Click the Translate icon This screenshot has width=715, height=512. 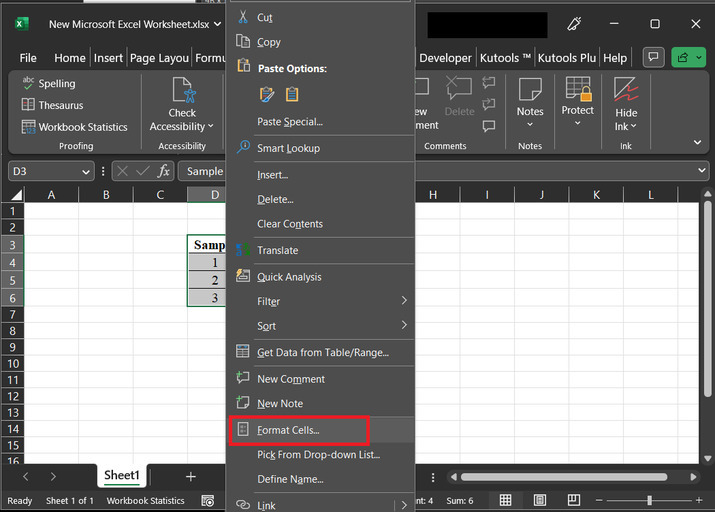pyautogui.click(x=243, y=250)
